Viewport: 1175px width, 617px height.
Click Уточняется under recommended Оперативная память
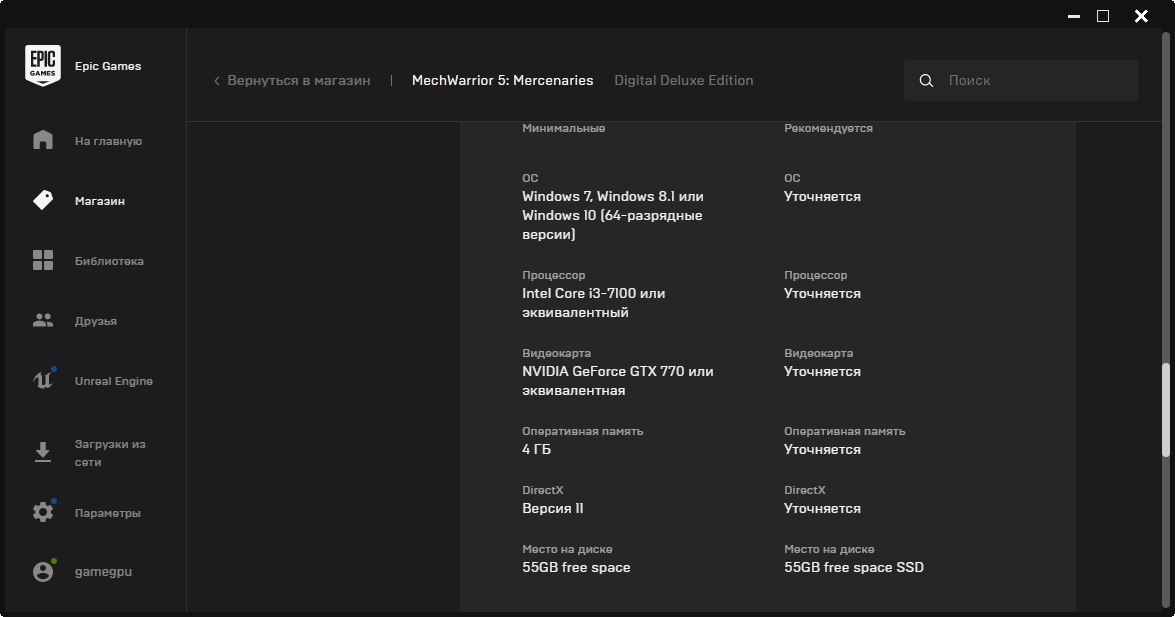(x=822, y=450)
